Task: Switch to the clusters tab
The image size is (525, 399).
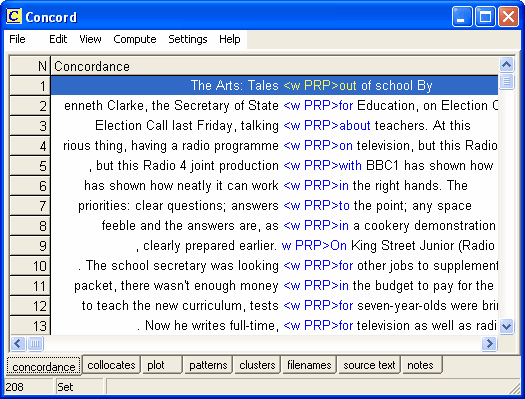Action: point(257,365)
